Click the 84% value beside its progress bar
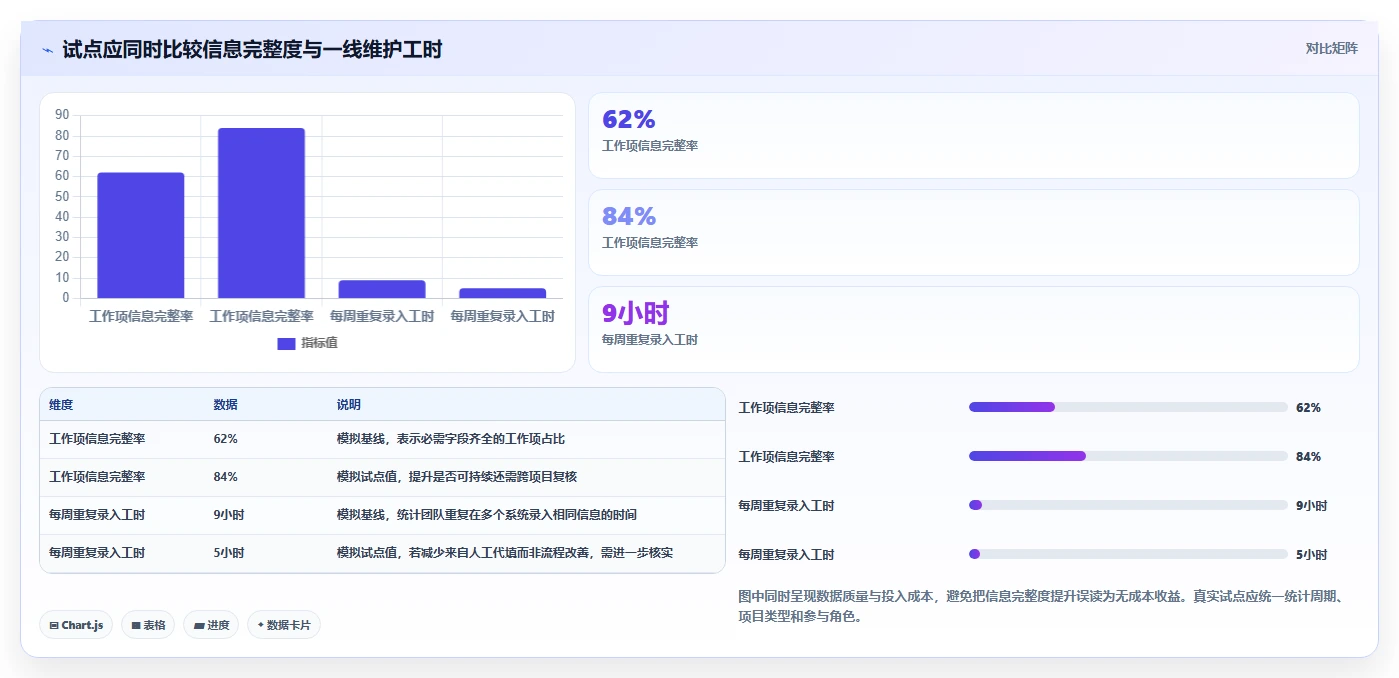This screenshot has width=1399, height=678. tap(1308, 457)
